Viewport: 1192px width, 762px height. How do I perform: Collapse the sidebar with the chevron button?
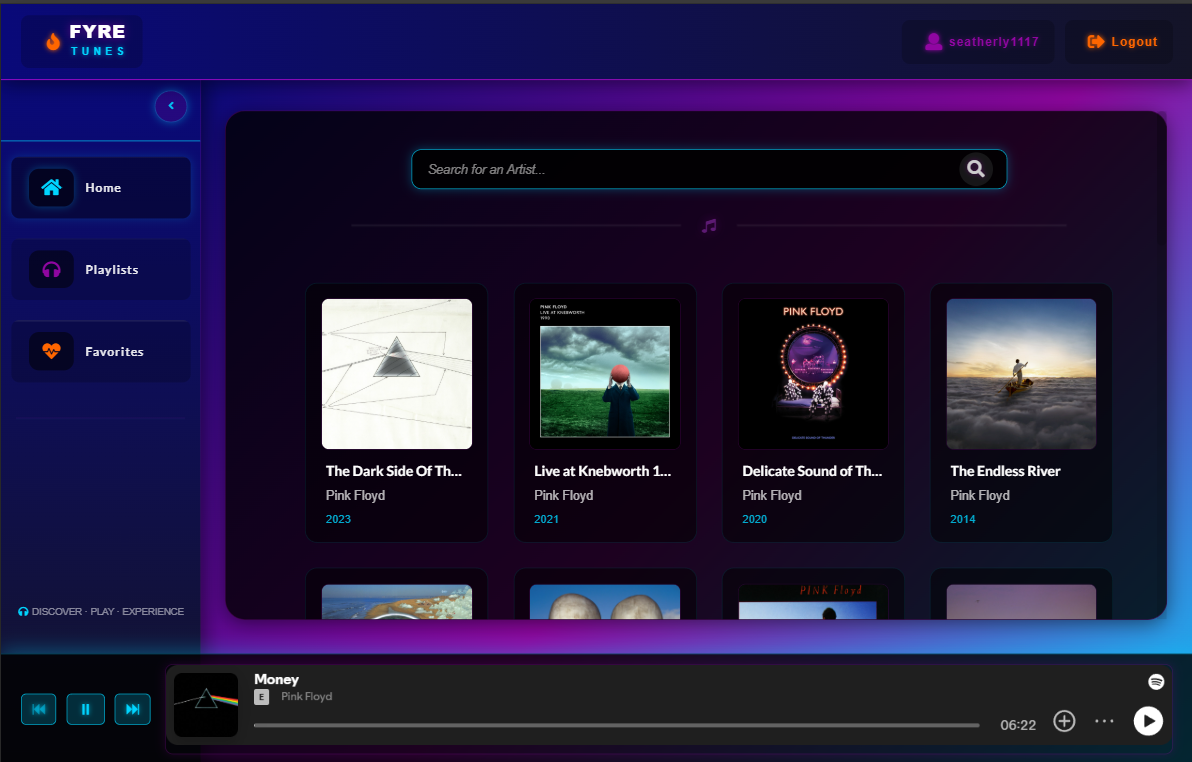coord(171,106)
